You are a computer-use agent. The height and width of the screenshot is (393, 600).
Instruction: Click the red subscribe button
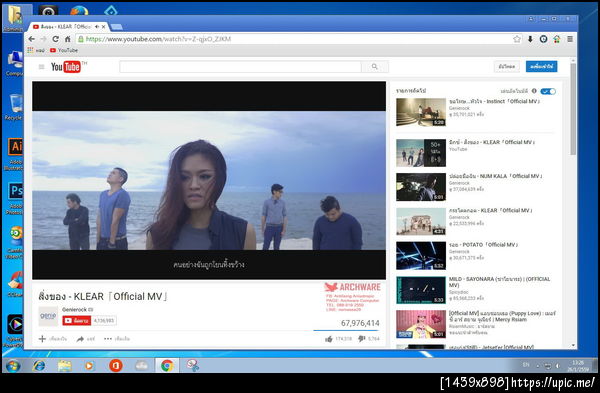coord(77,321)
